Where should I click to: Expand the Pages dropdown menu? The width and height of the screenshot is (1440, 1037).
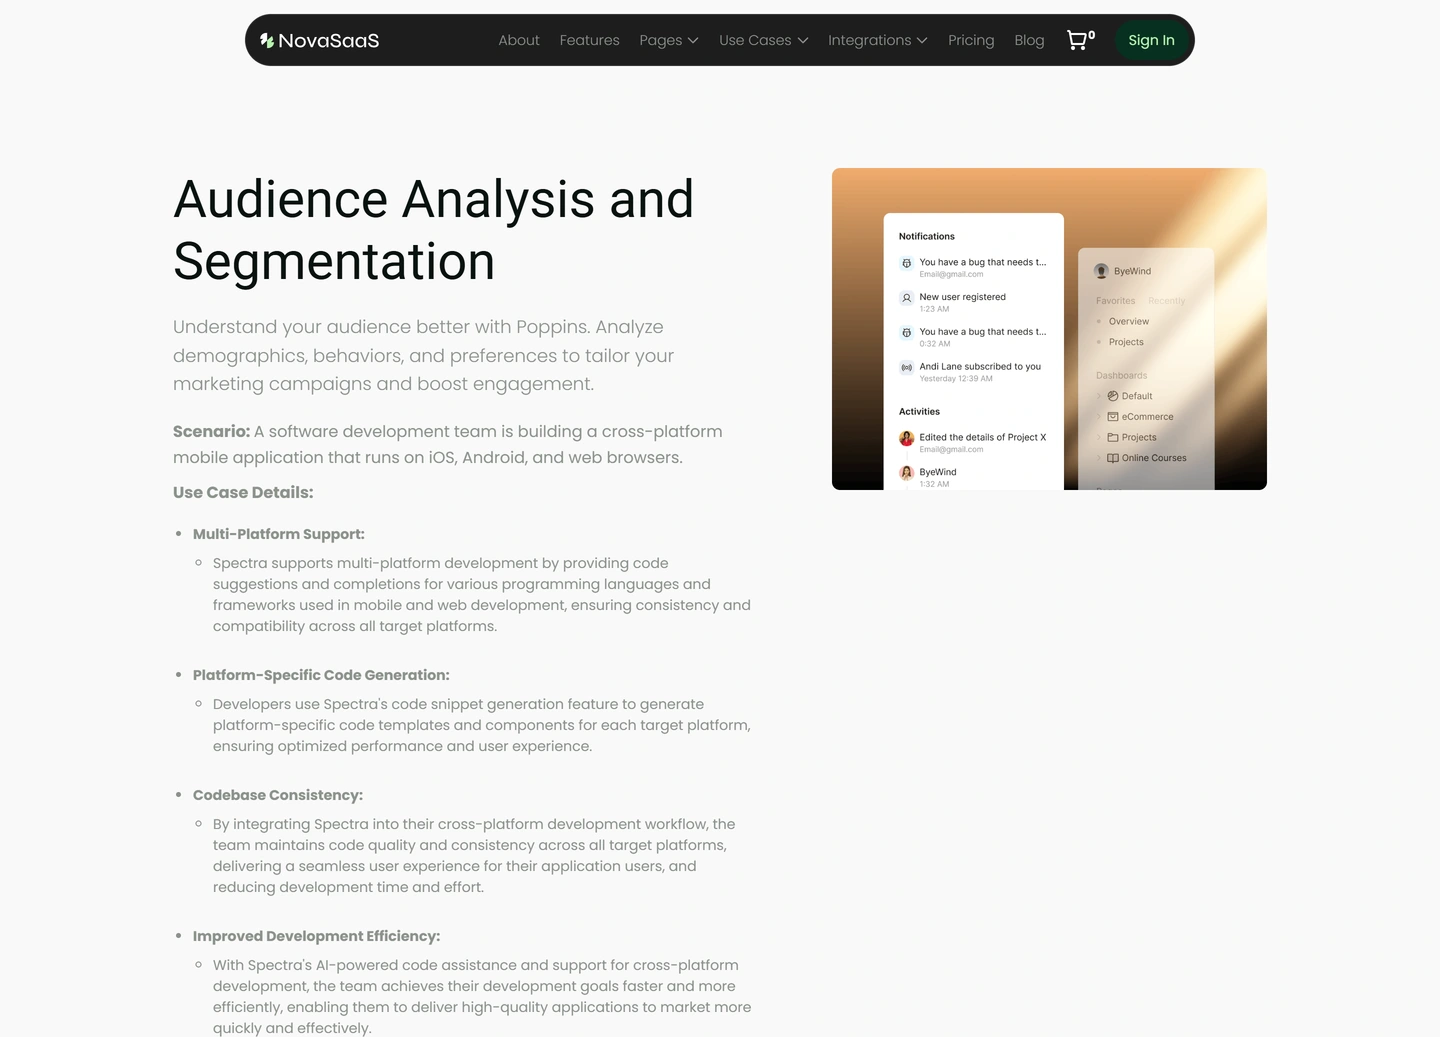[669, 40]
